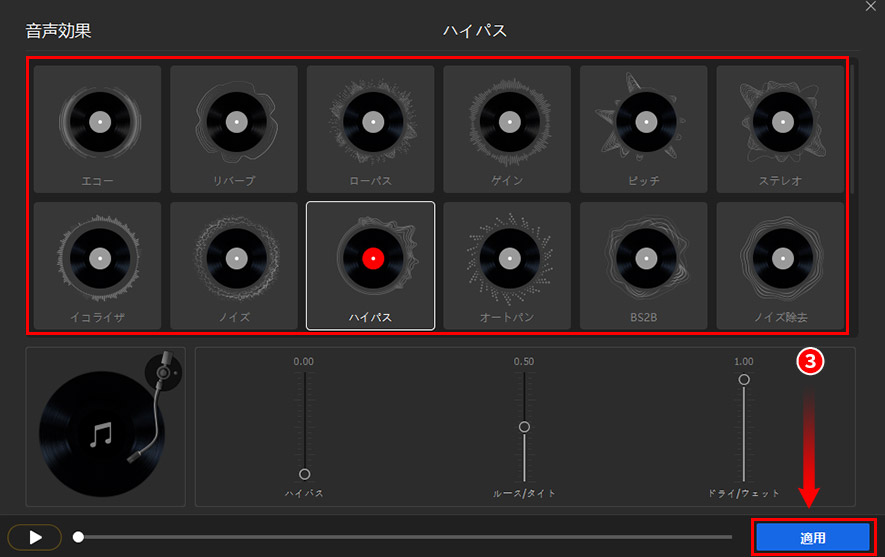
Task: Select the ステレオ stereo effect
Action: (780, 129)
